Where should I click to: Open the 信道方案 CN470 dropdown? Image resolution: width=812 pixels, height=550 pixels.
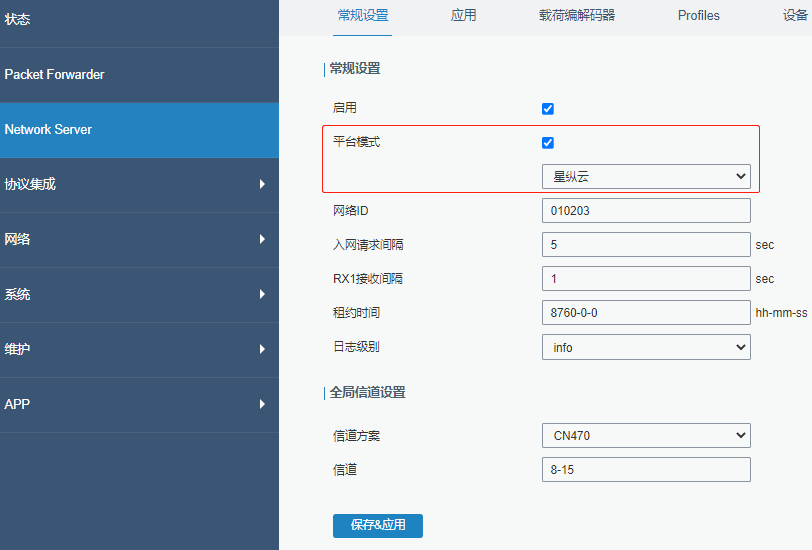[646, 436]
